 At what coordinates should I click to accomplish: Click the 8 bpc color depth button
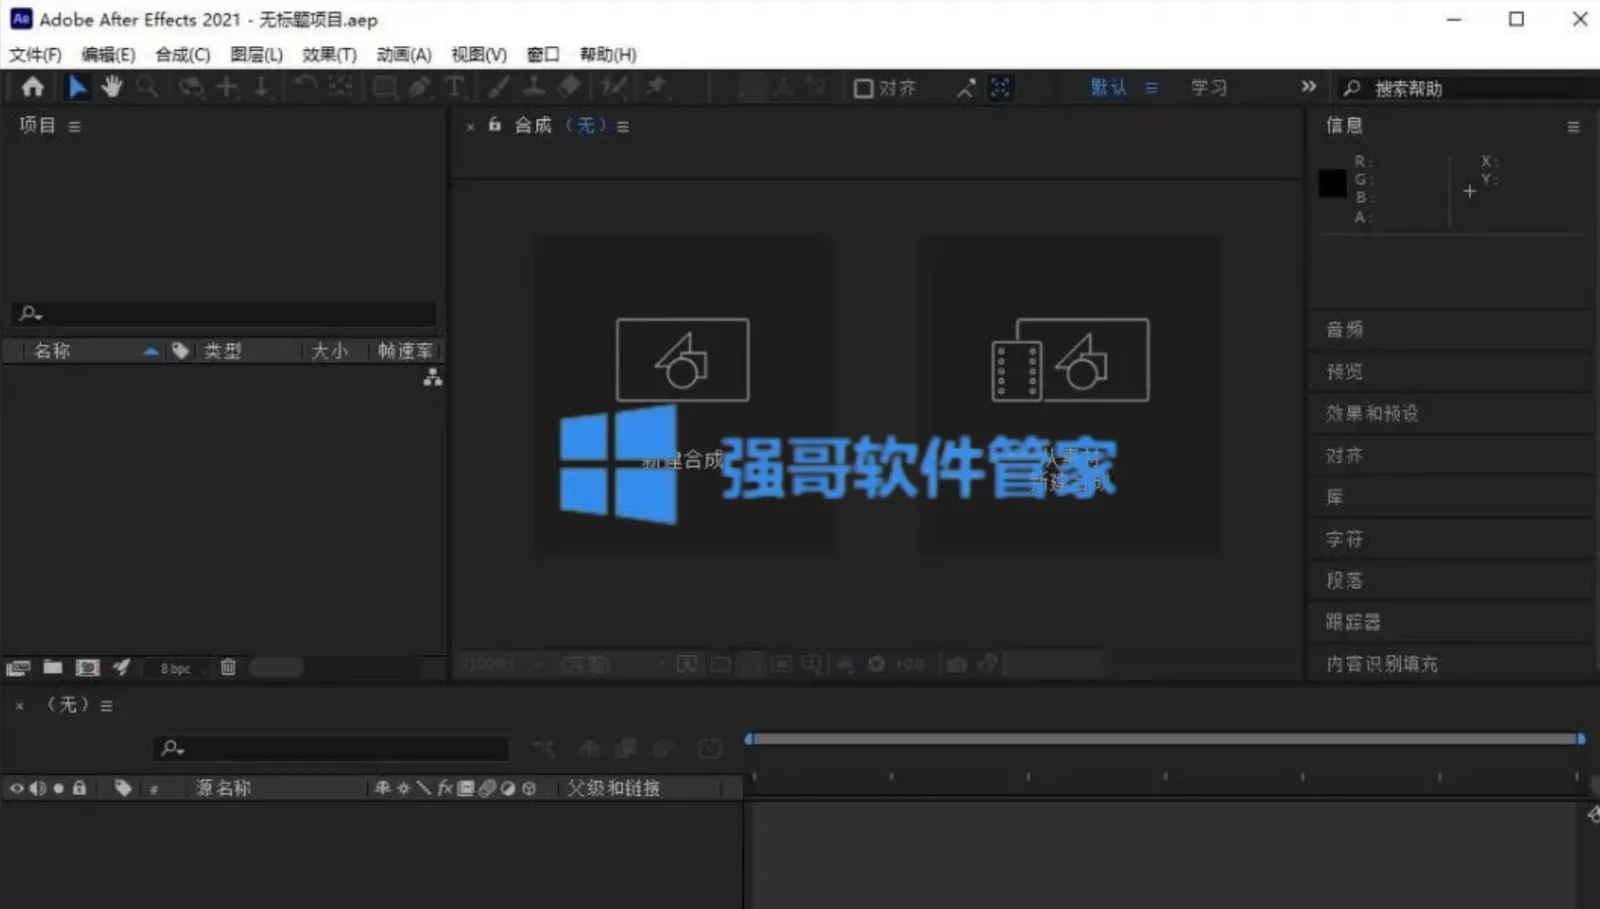[175, 668]
